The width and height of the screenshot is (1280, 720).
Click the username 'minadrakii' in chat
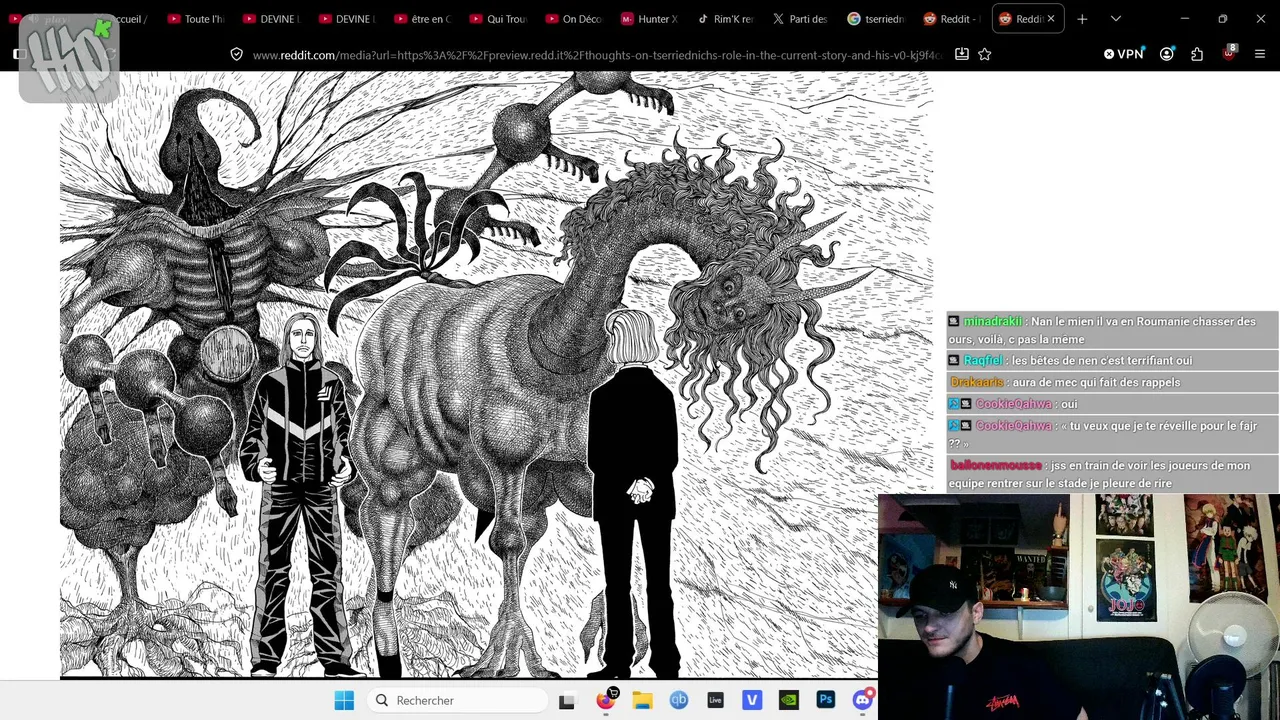click(x=993, y=321)
